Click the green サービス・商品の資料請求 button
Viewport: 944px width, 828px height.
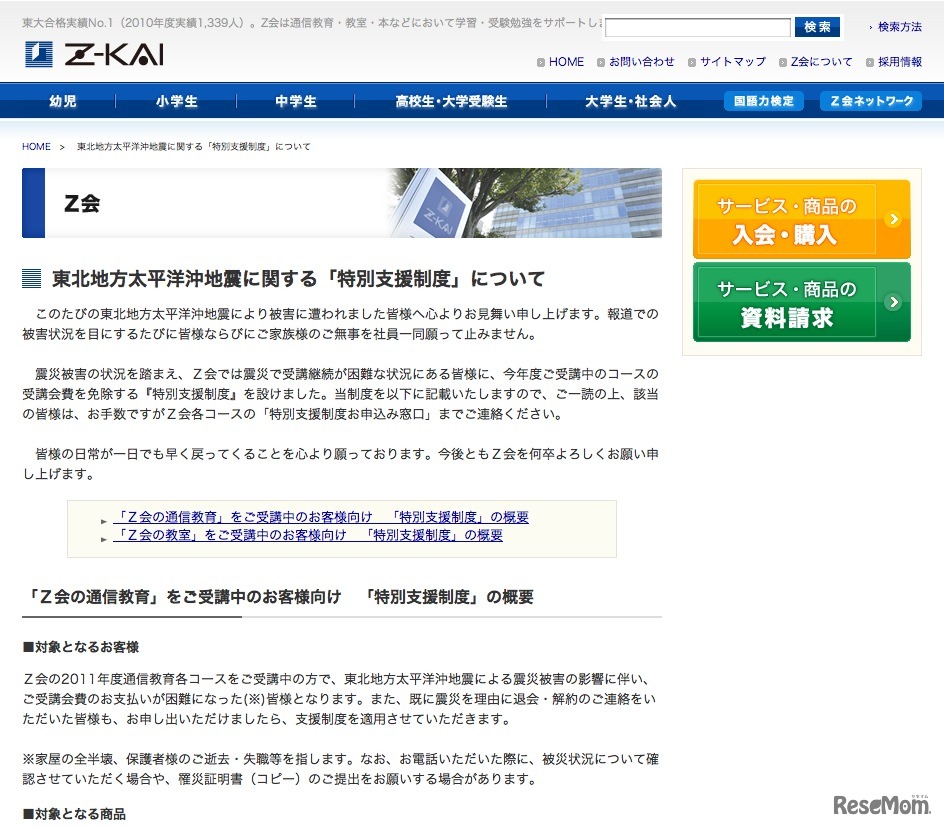click(802, 302)
